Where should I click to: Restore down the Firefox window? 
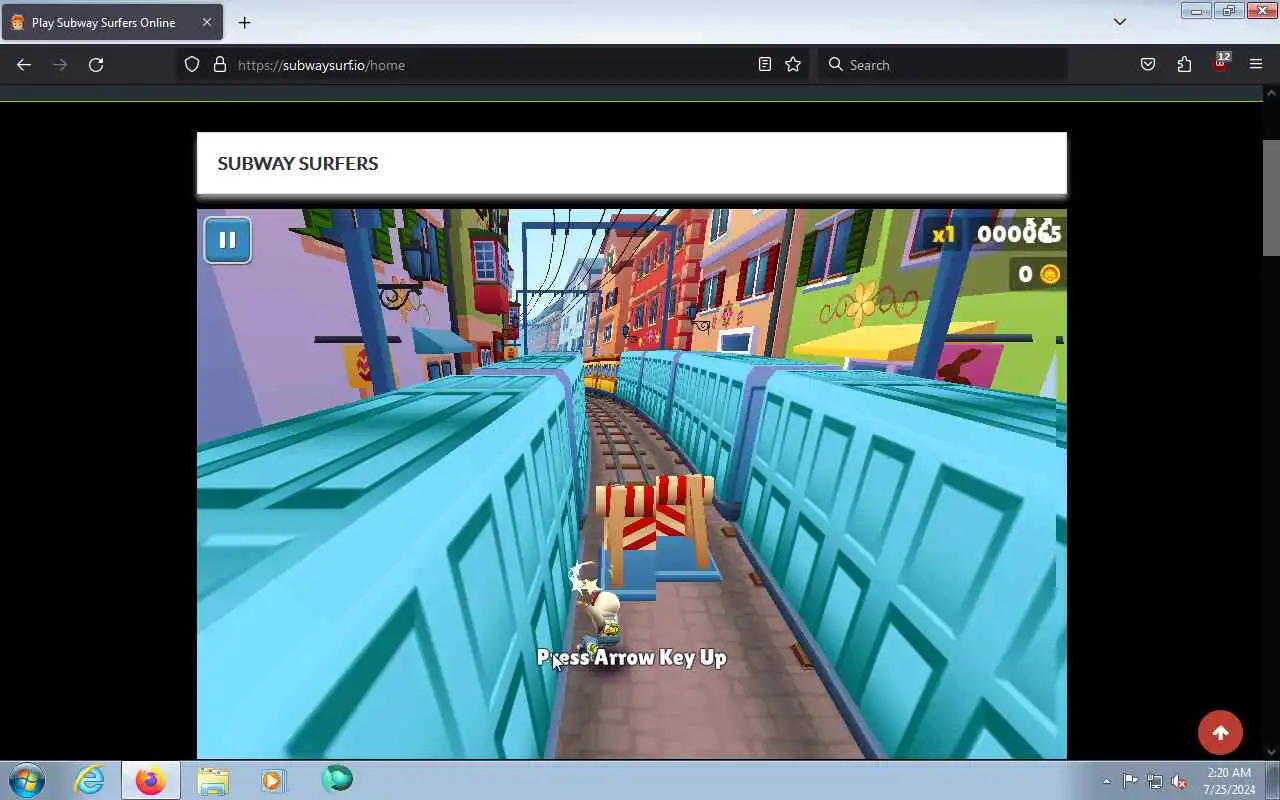[1229, 11]
